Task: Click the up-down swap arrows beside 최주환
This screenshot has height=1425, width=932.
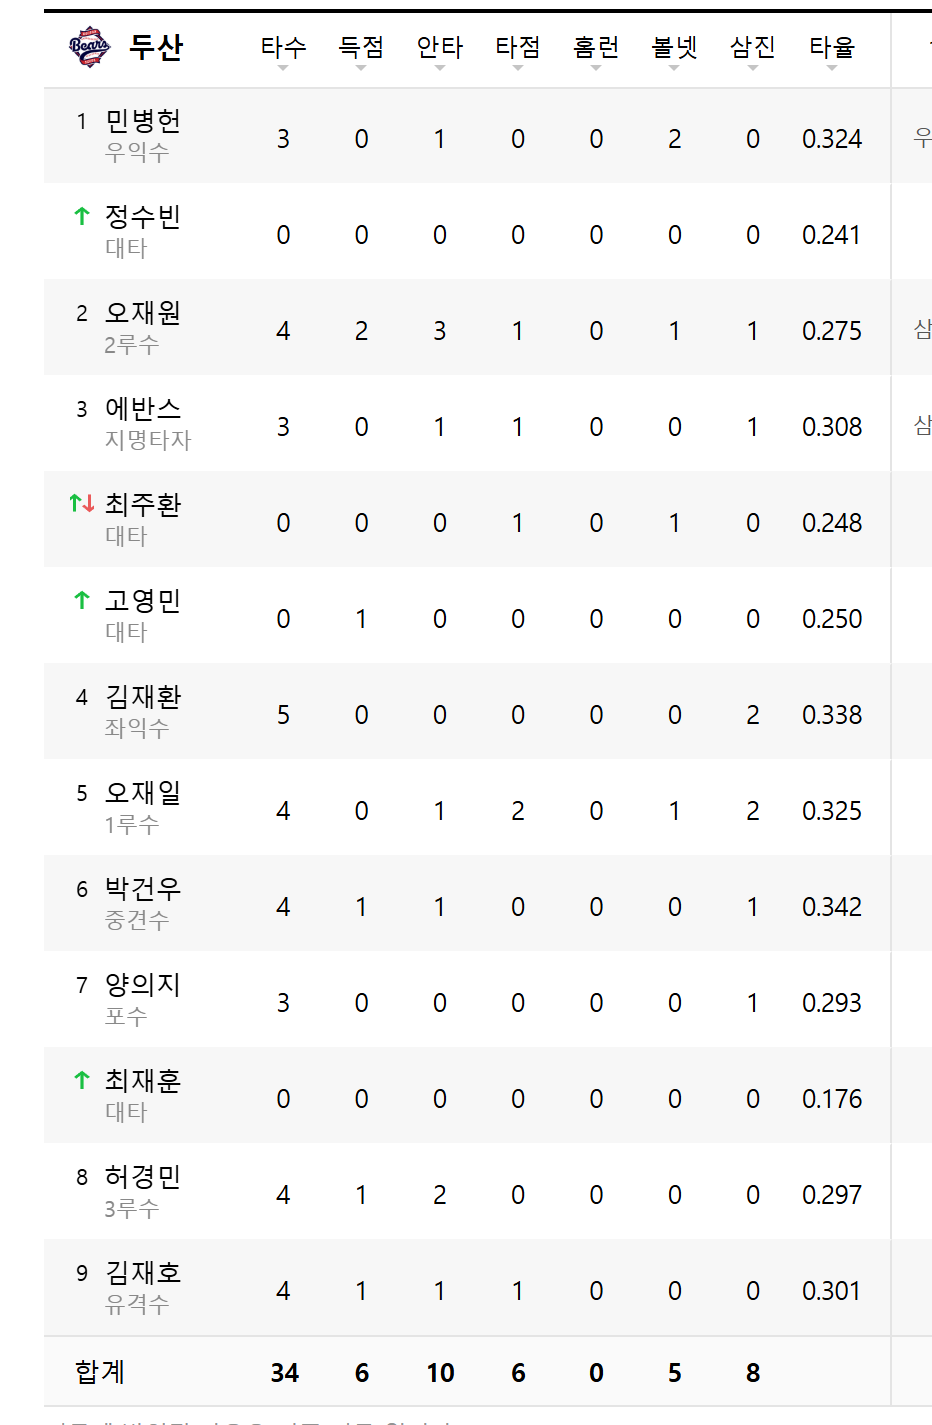Action: point(82,503)
